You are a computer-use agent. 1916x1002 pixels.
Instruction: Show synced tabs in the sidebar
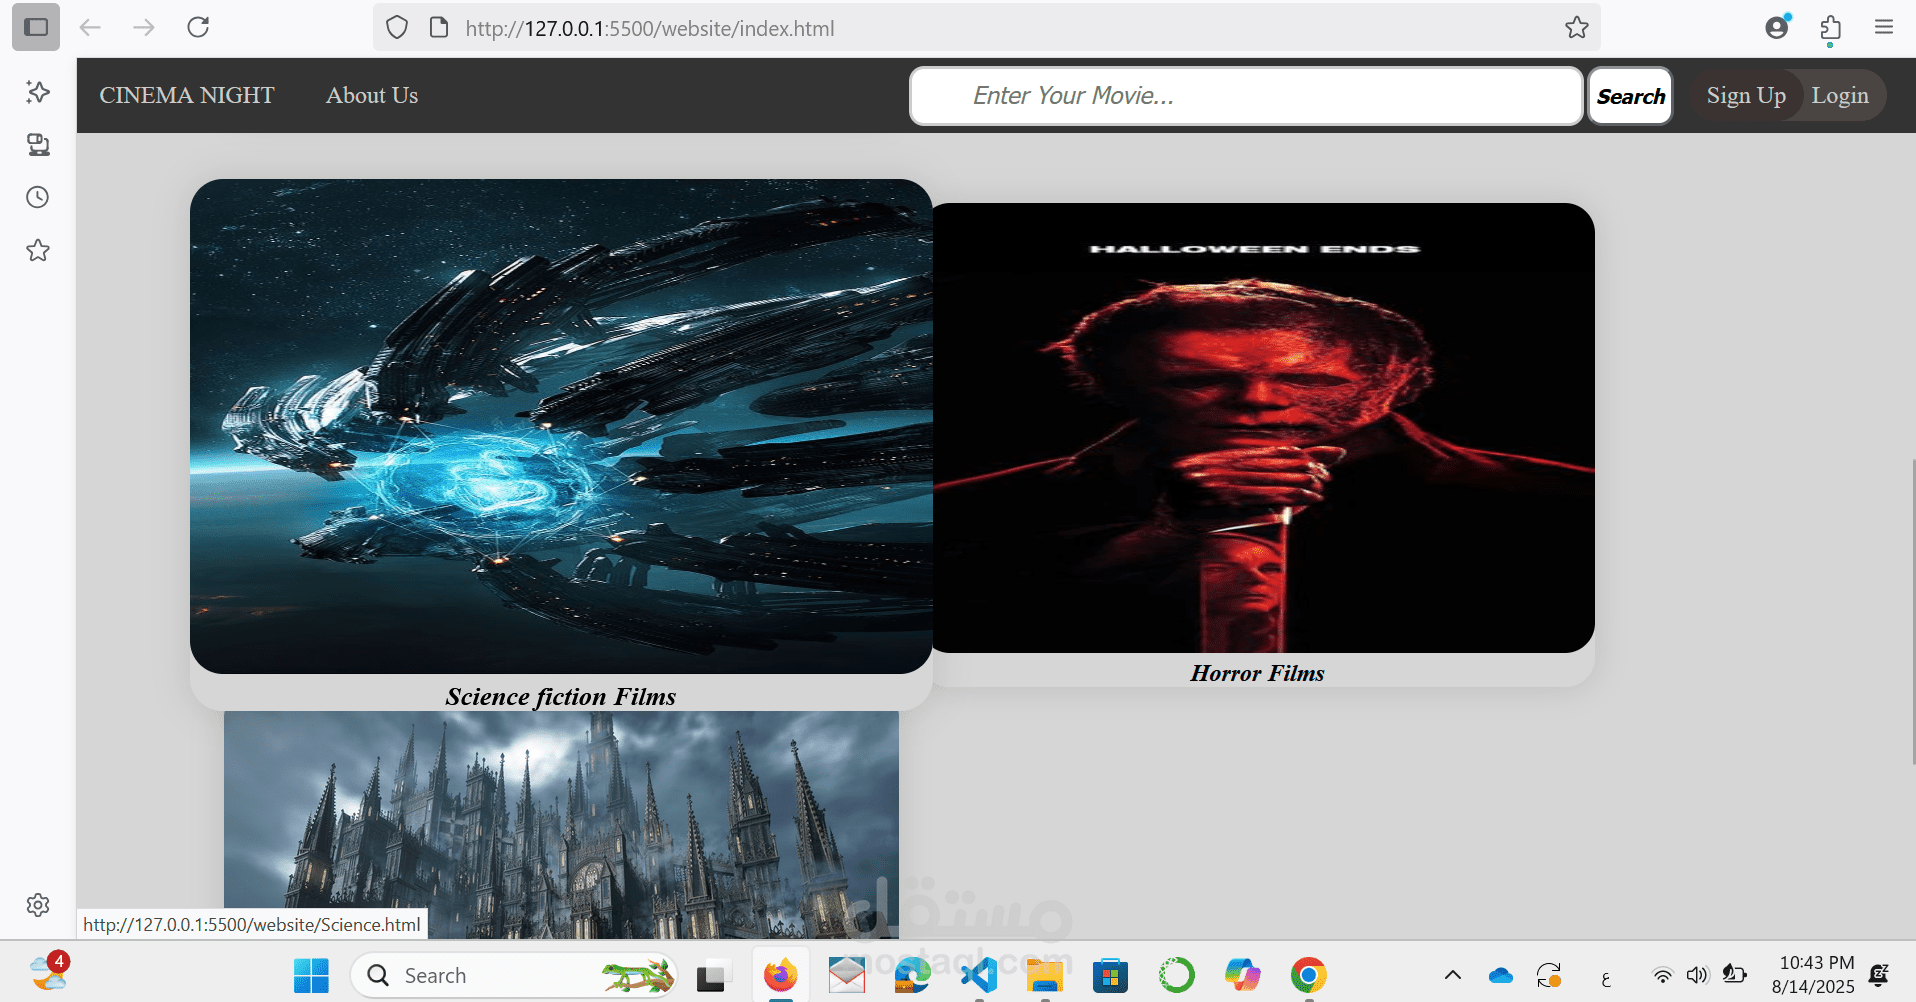coord(38,145)
